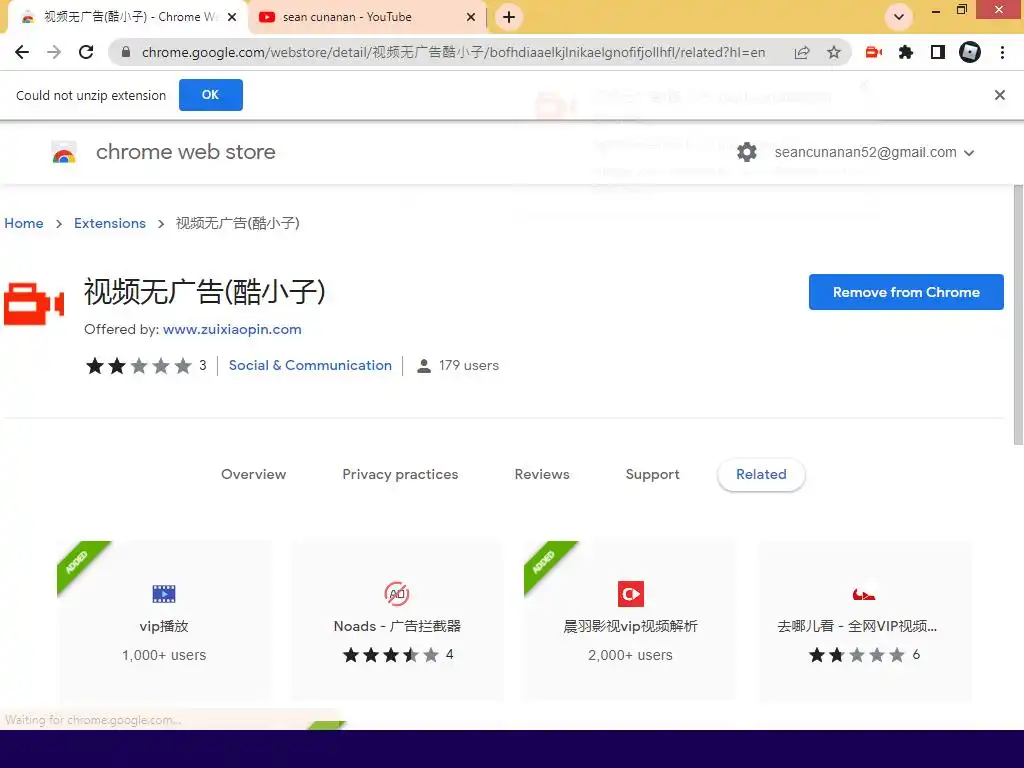Open the Social & Communication category
Image resolution: width=1024 pixels, height=768 pixels.
coord(310,365)
